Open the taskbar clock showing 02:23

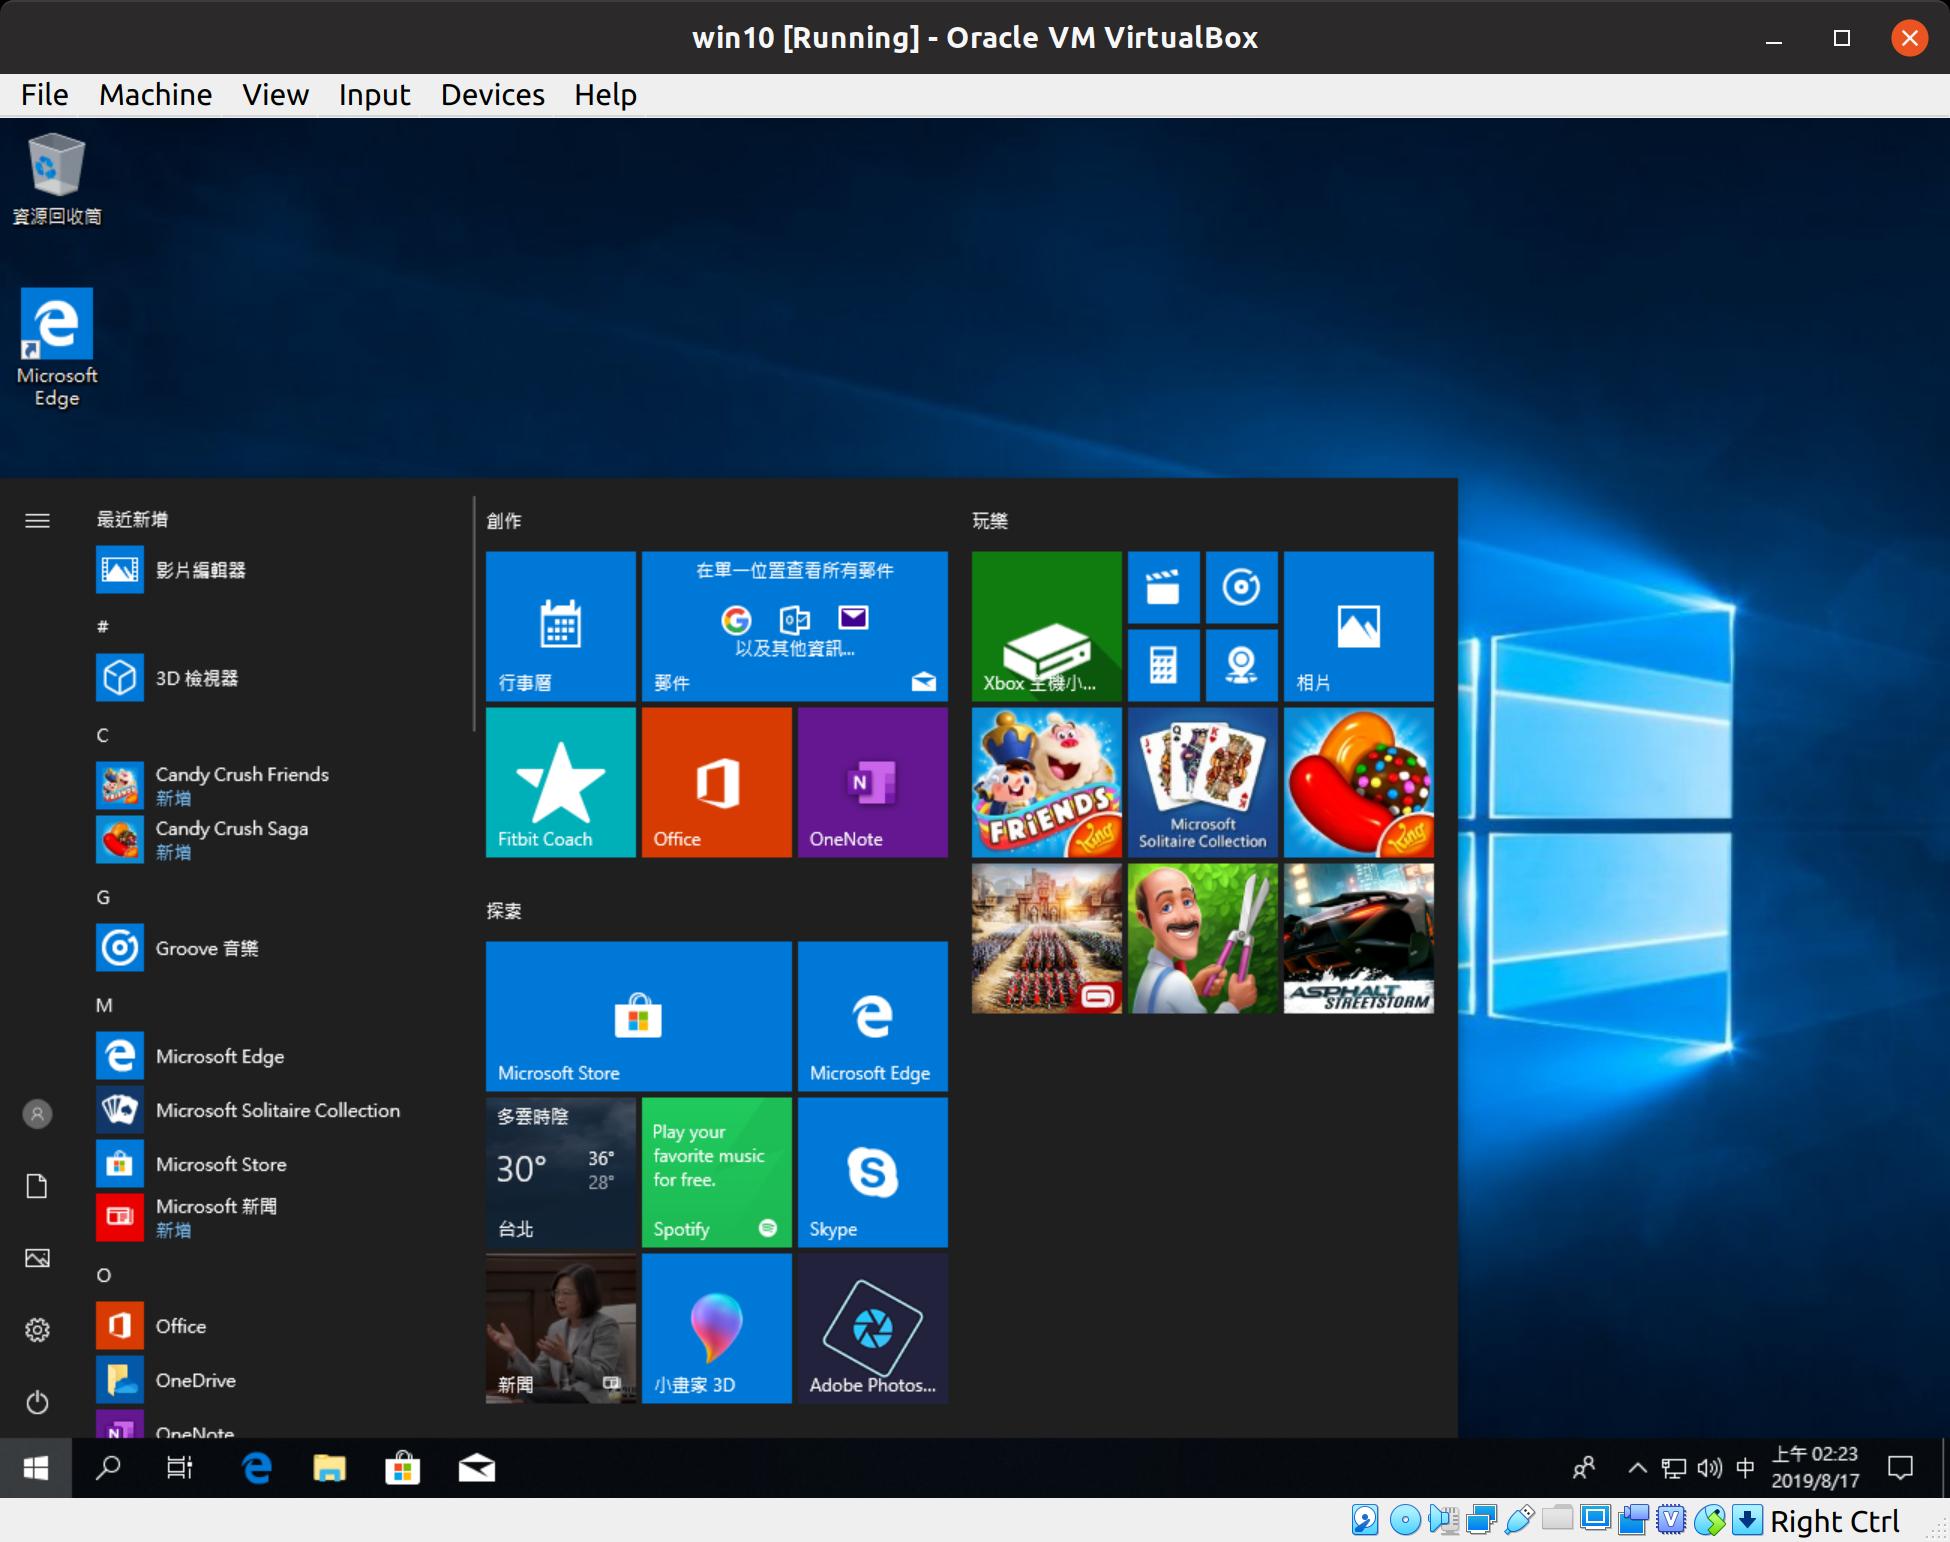[1815, 1467]
